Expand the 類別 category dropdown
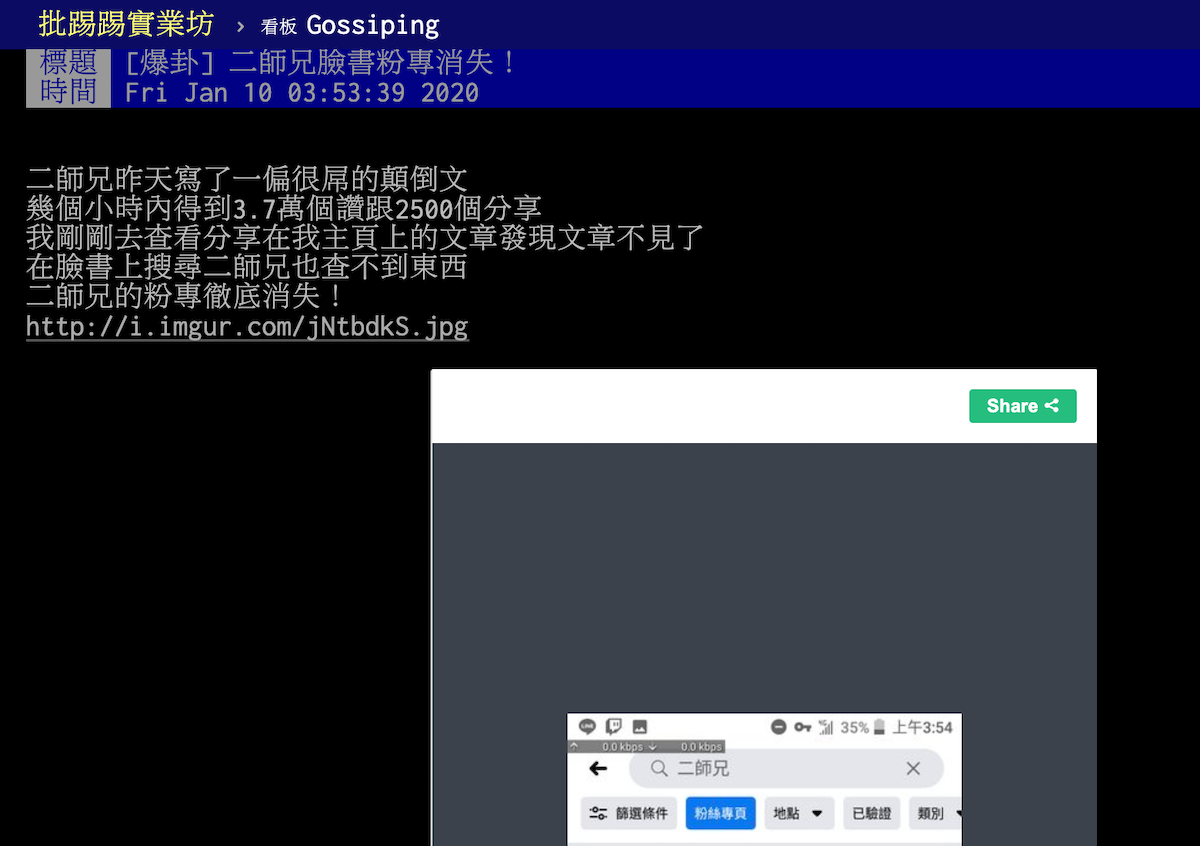 (x=935, y=812)
